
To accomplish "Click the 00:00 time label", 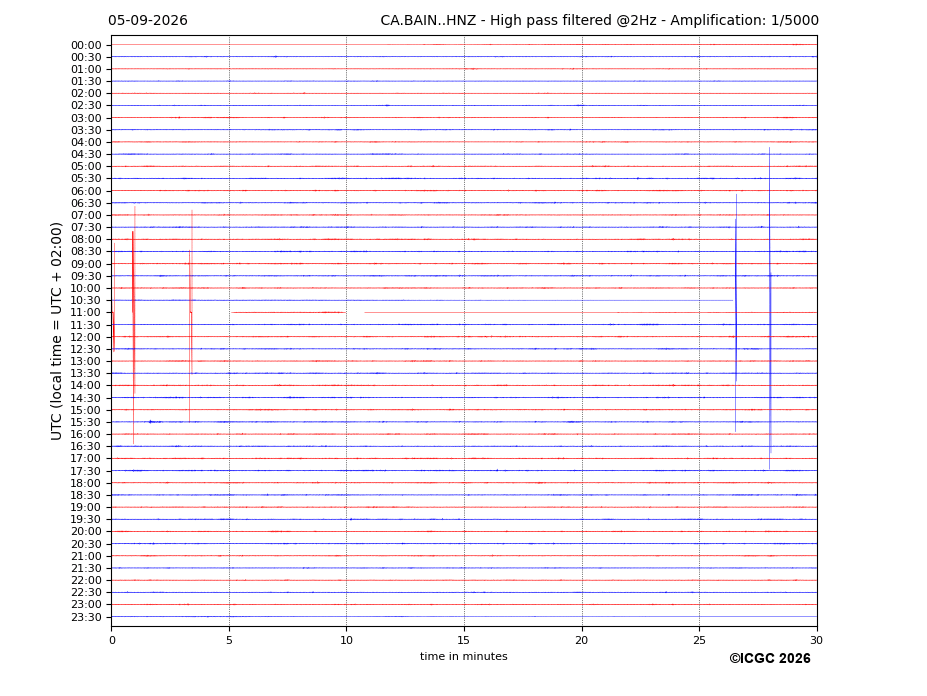I will pos(86,46).
